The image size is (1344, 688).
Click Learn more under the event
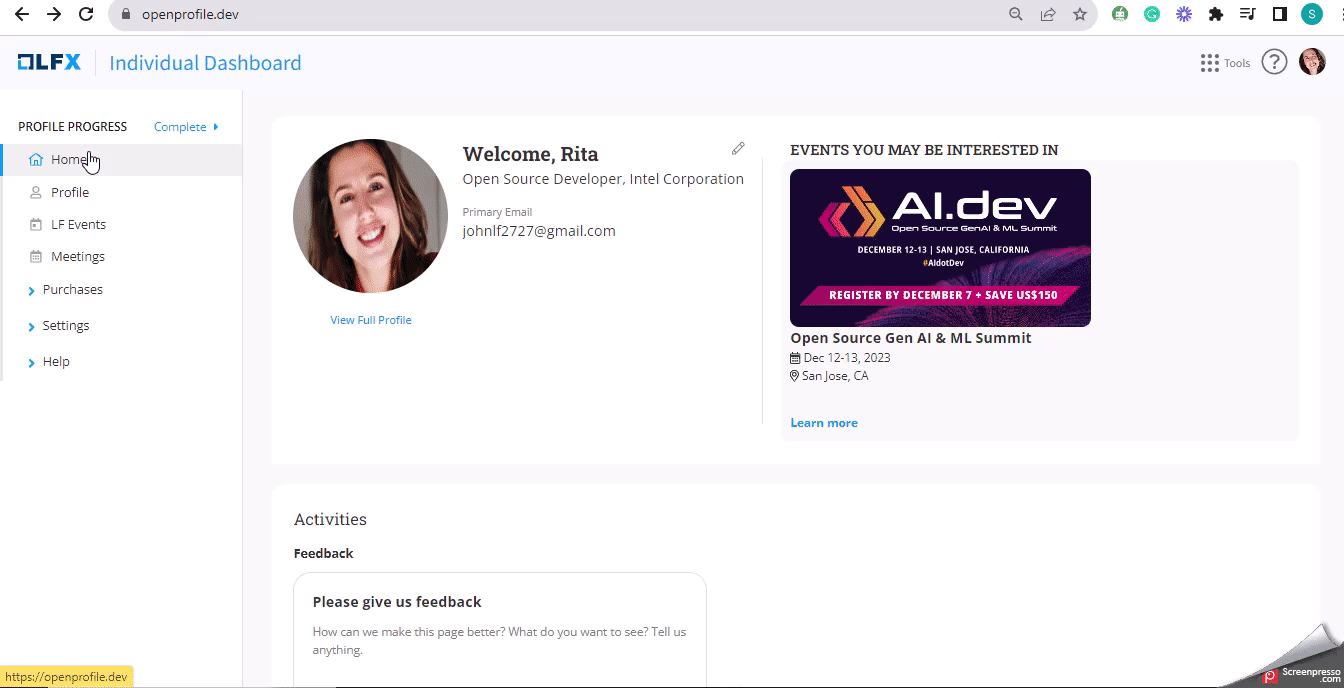click(824, 423)
